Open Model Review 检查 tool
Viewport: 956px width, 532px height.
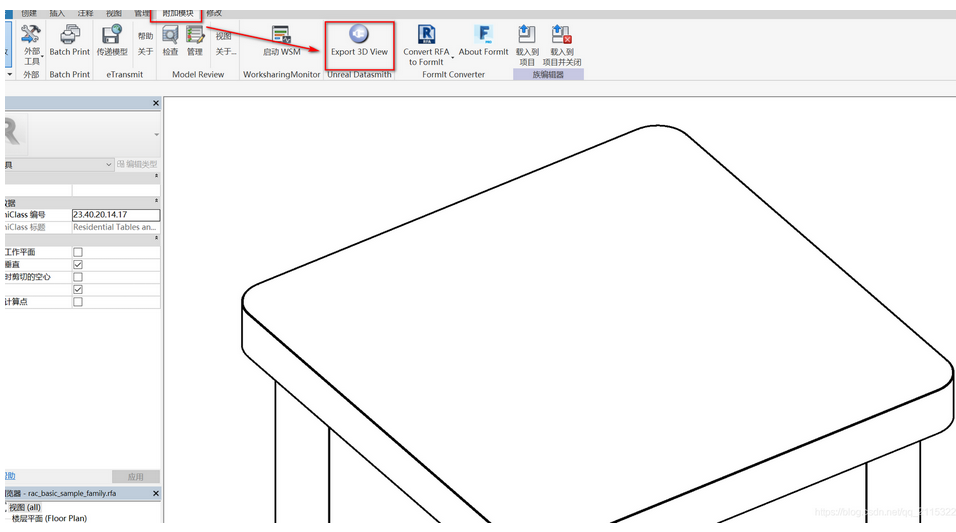[x=170, y=41]
